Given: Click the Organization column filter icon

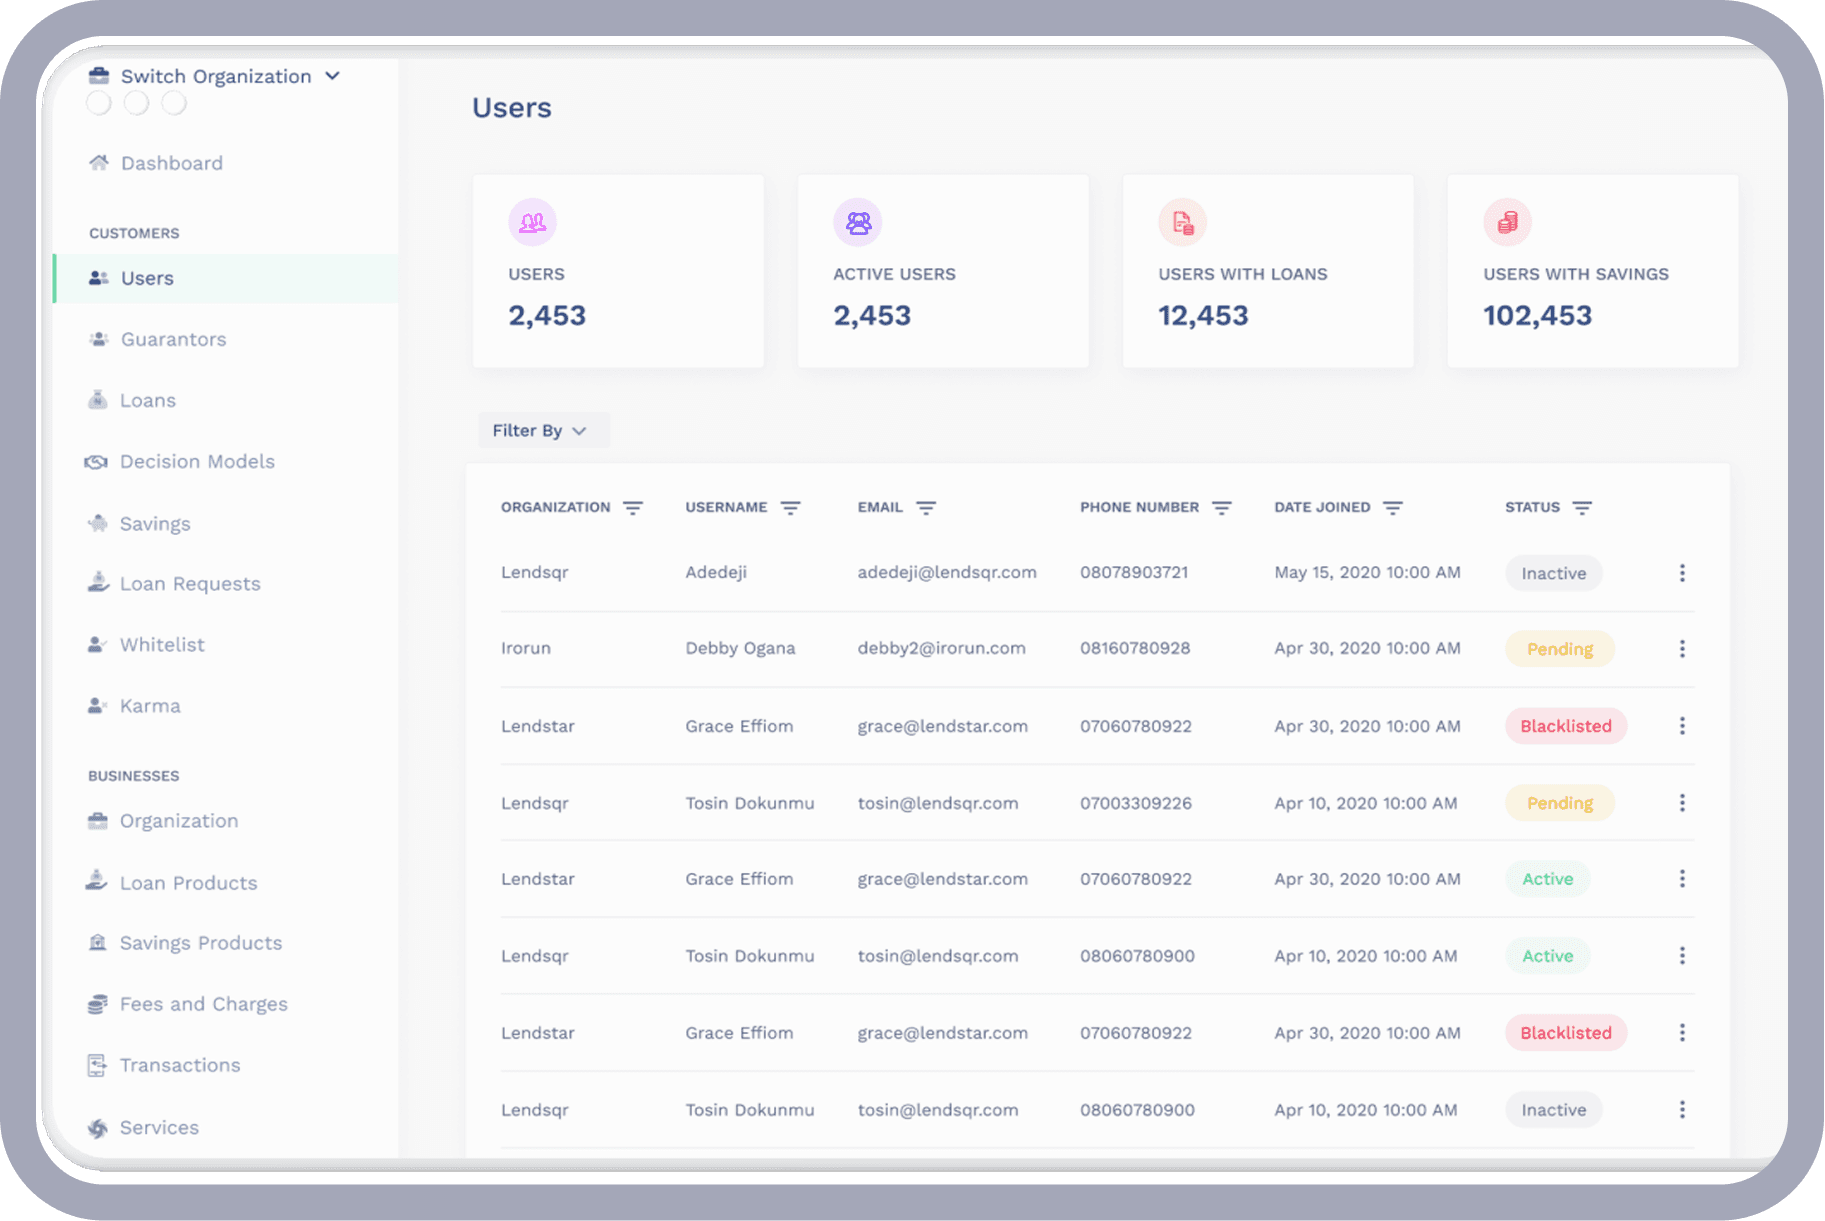Looking at the screenshot, I should tap(632, 508).
